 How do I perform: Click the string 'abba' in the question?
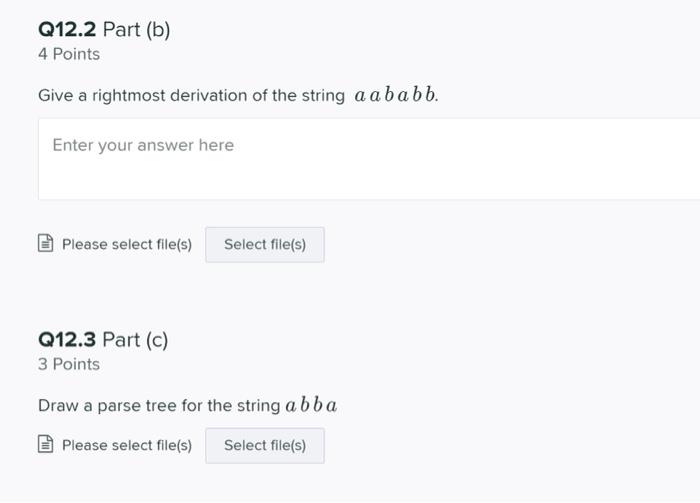(311, 406)
